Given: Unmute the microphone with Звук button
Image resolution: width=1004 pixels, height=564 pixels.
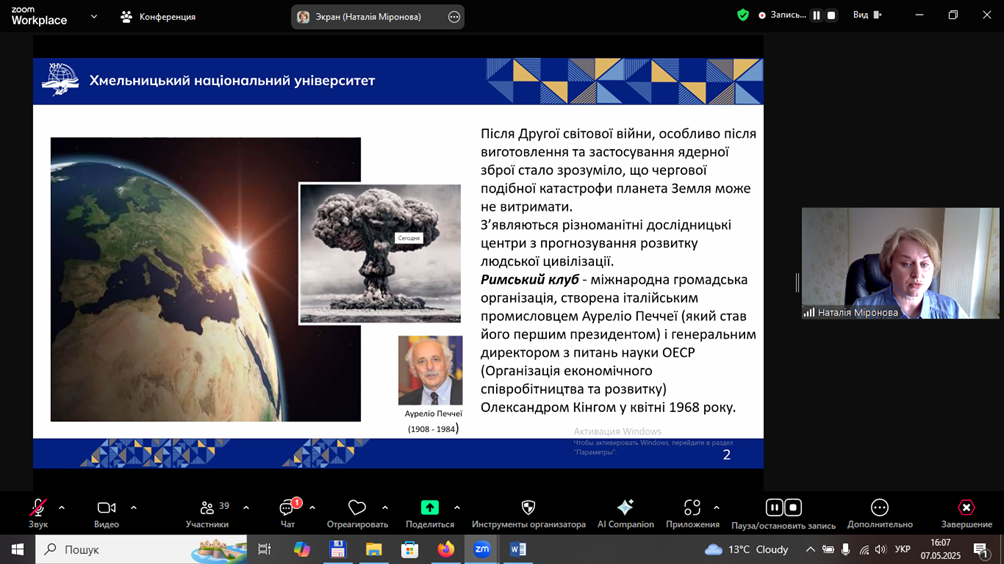Looking at the screenshot, I should tap(38, 513).
